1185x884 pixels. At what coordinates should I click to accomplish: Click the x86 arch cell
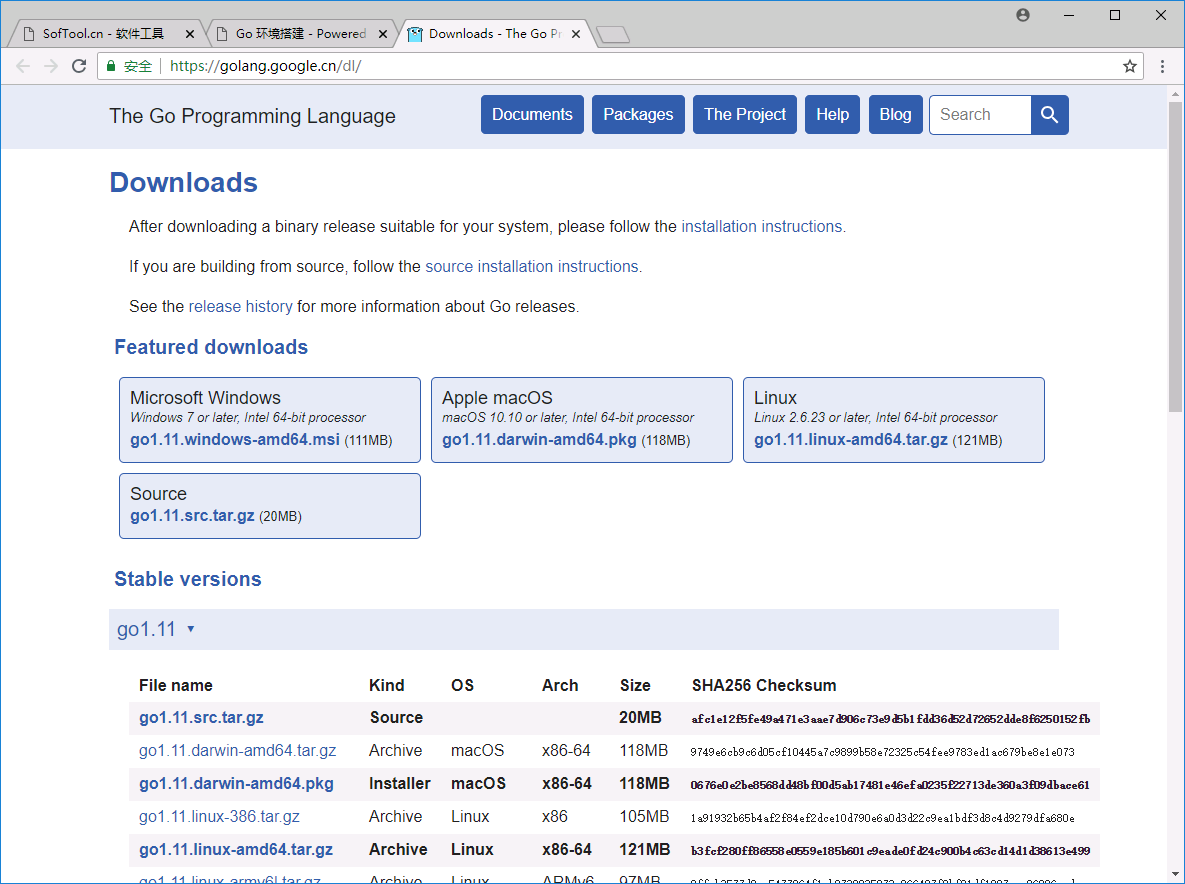click(x=555, y=817)
